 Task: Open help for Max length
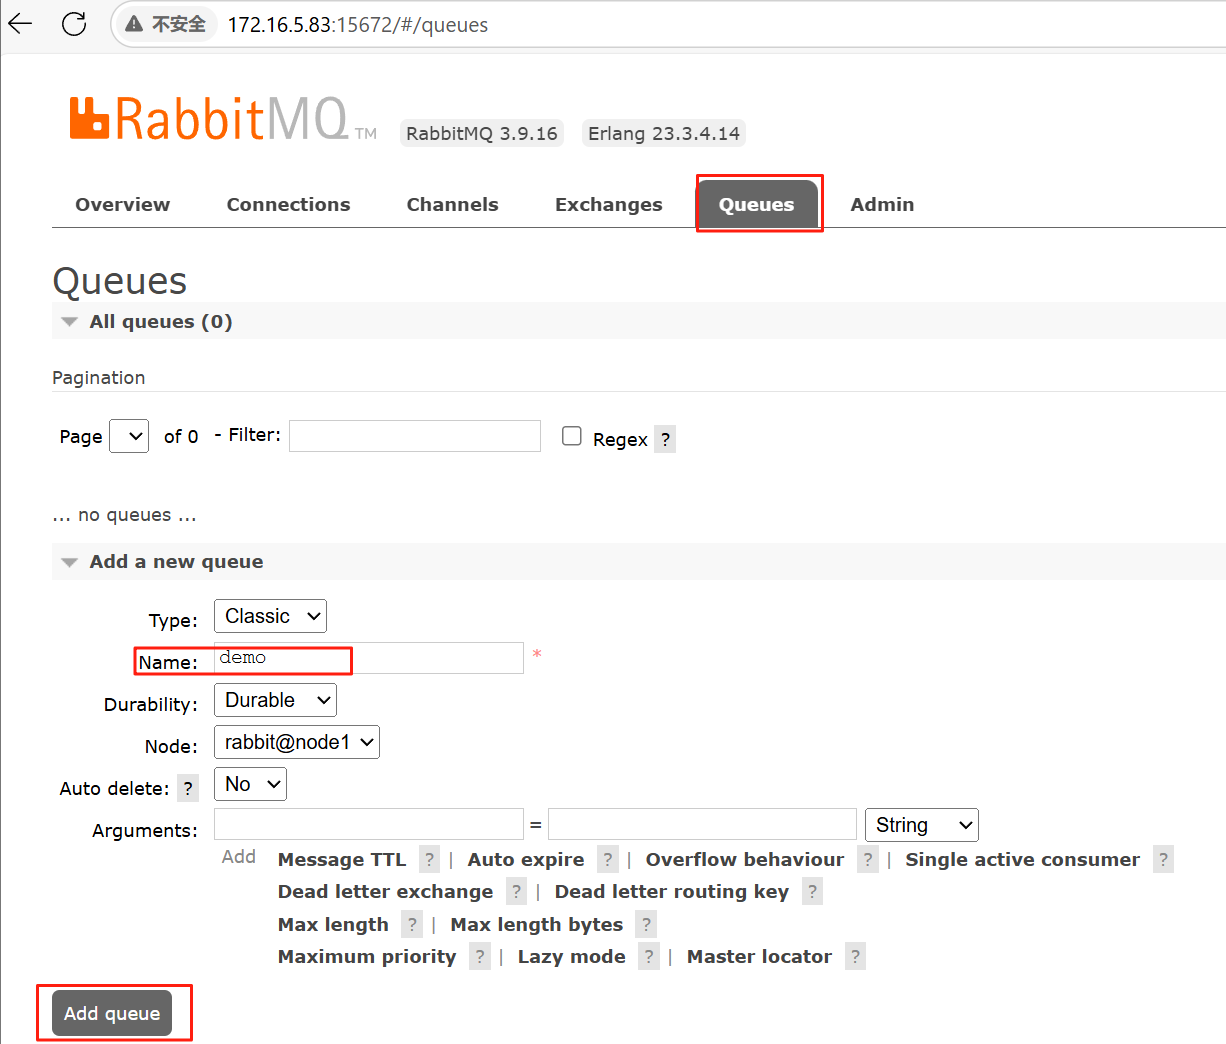pyautogui.click(x=412, y=924)
